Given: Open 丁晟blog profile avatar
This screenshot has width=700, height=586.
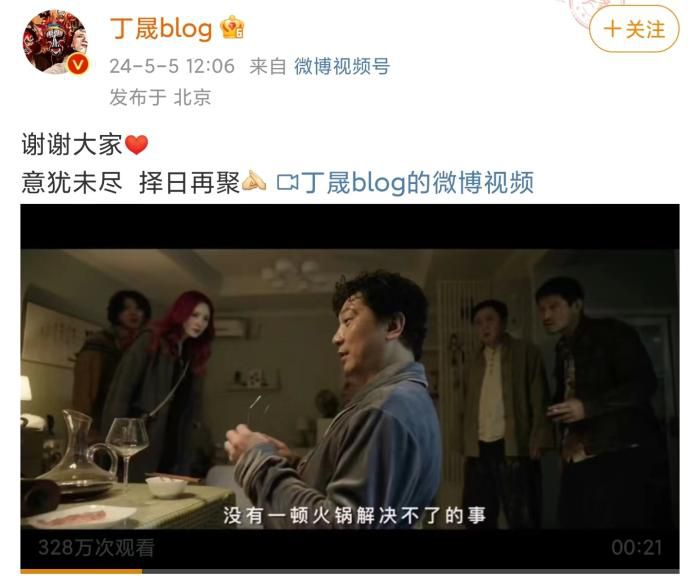Looking at the screenshot, I should (55, 42).
